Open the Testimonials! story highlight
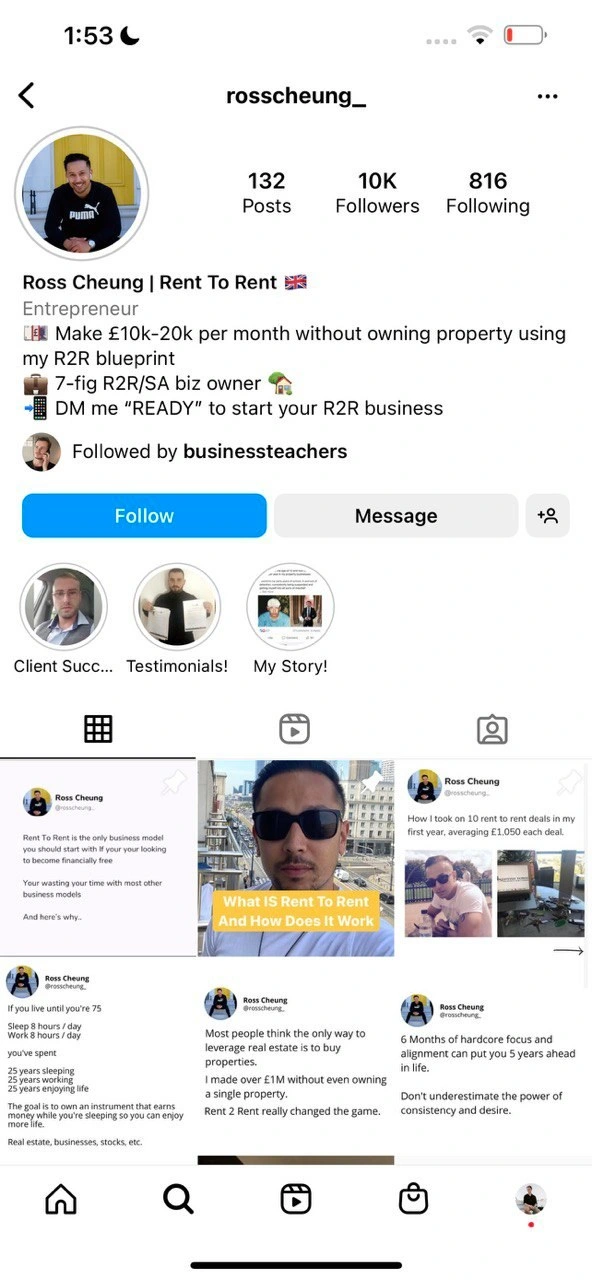 click(x=177, y=619)
